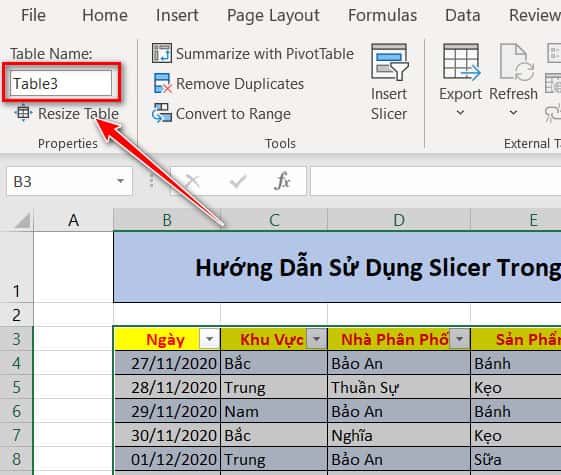This screenshot has width=561, height=475.
Task: Select cell with date 30/11/2020
Action: tap(167, 435)
